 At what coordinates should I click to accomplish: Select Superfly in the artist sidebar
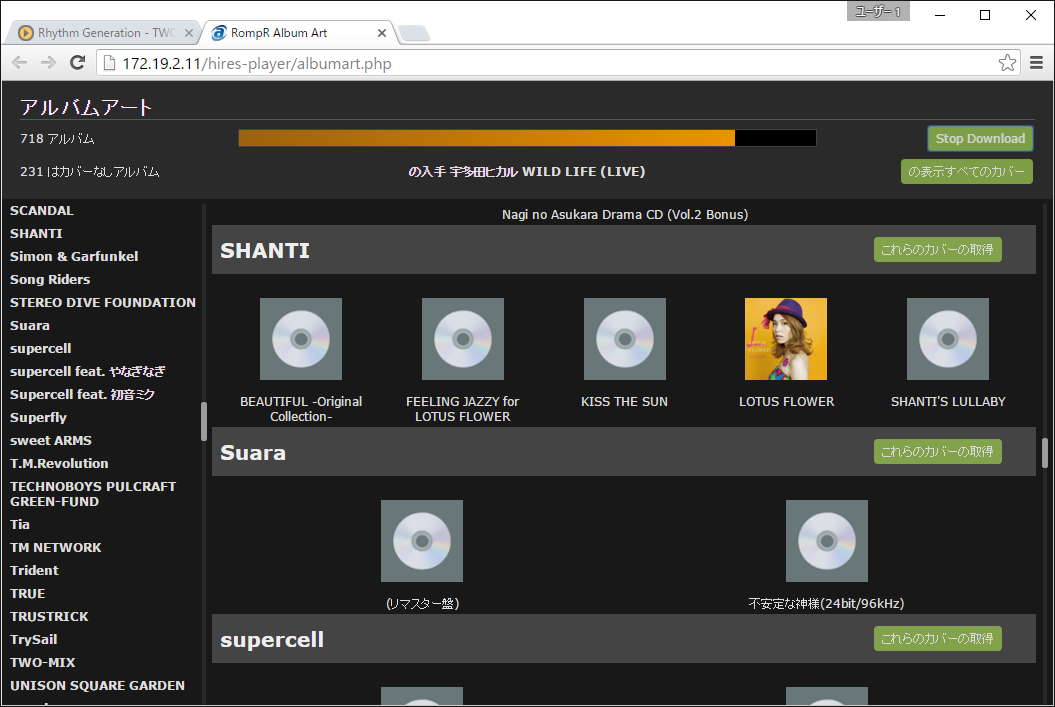coord(38,418)
